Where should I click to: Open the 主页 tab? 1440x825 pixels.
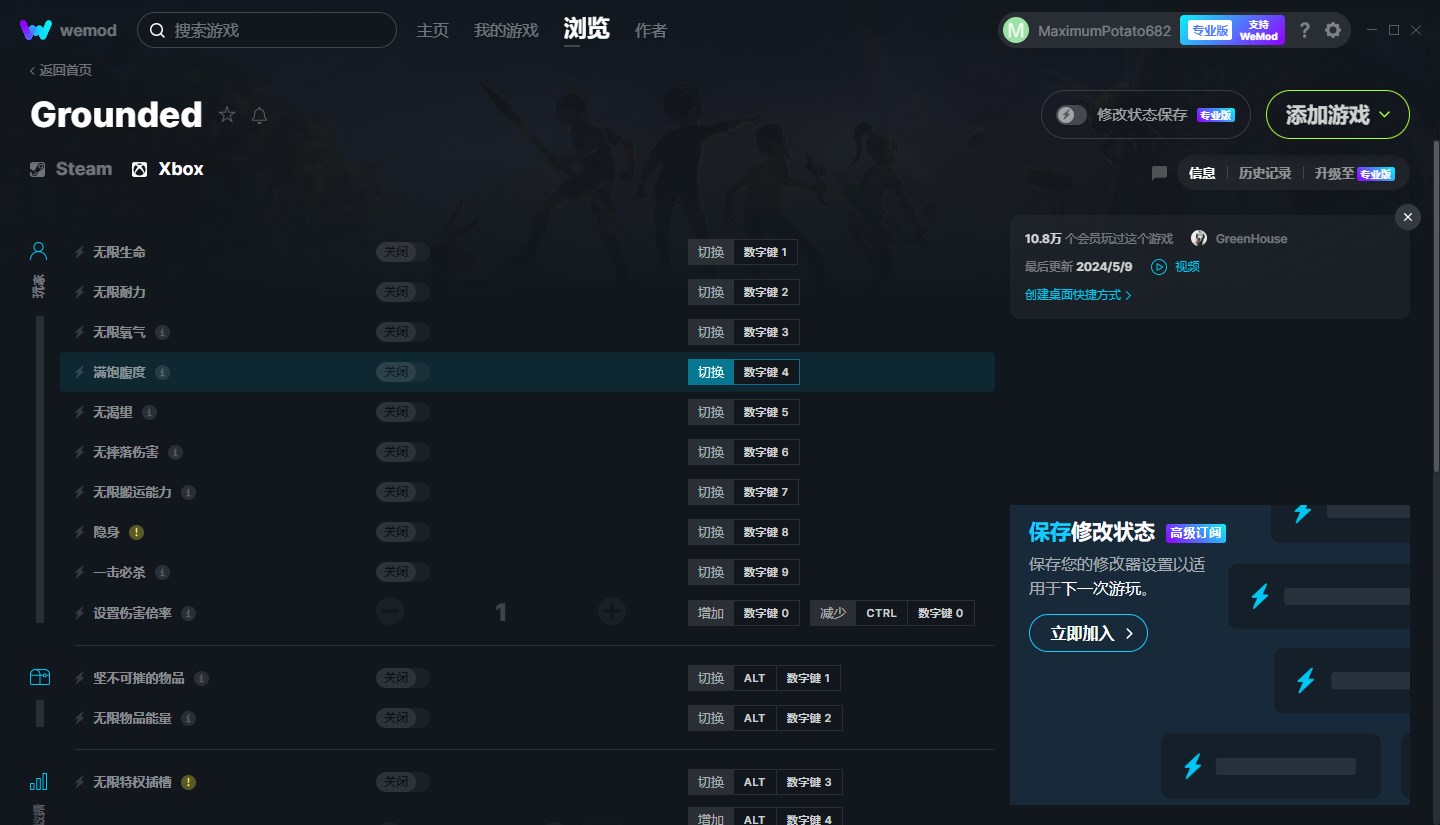(x=433, y=31)
